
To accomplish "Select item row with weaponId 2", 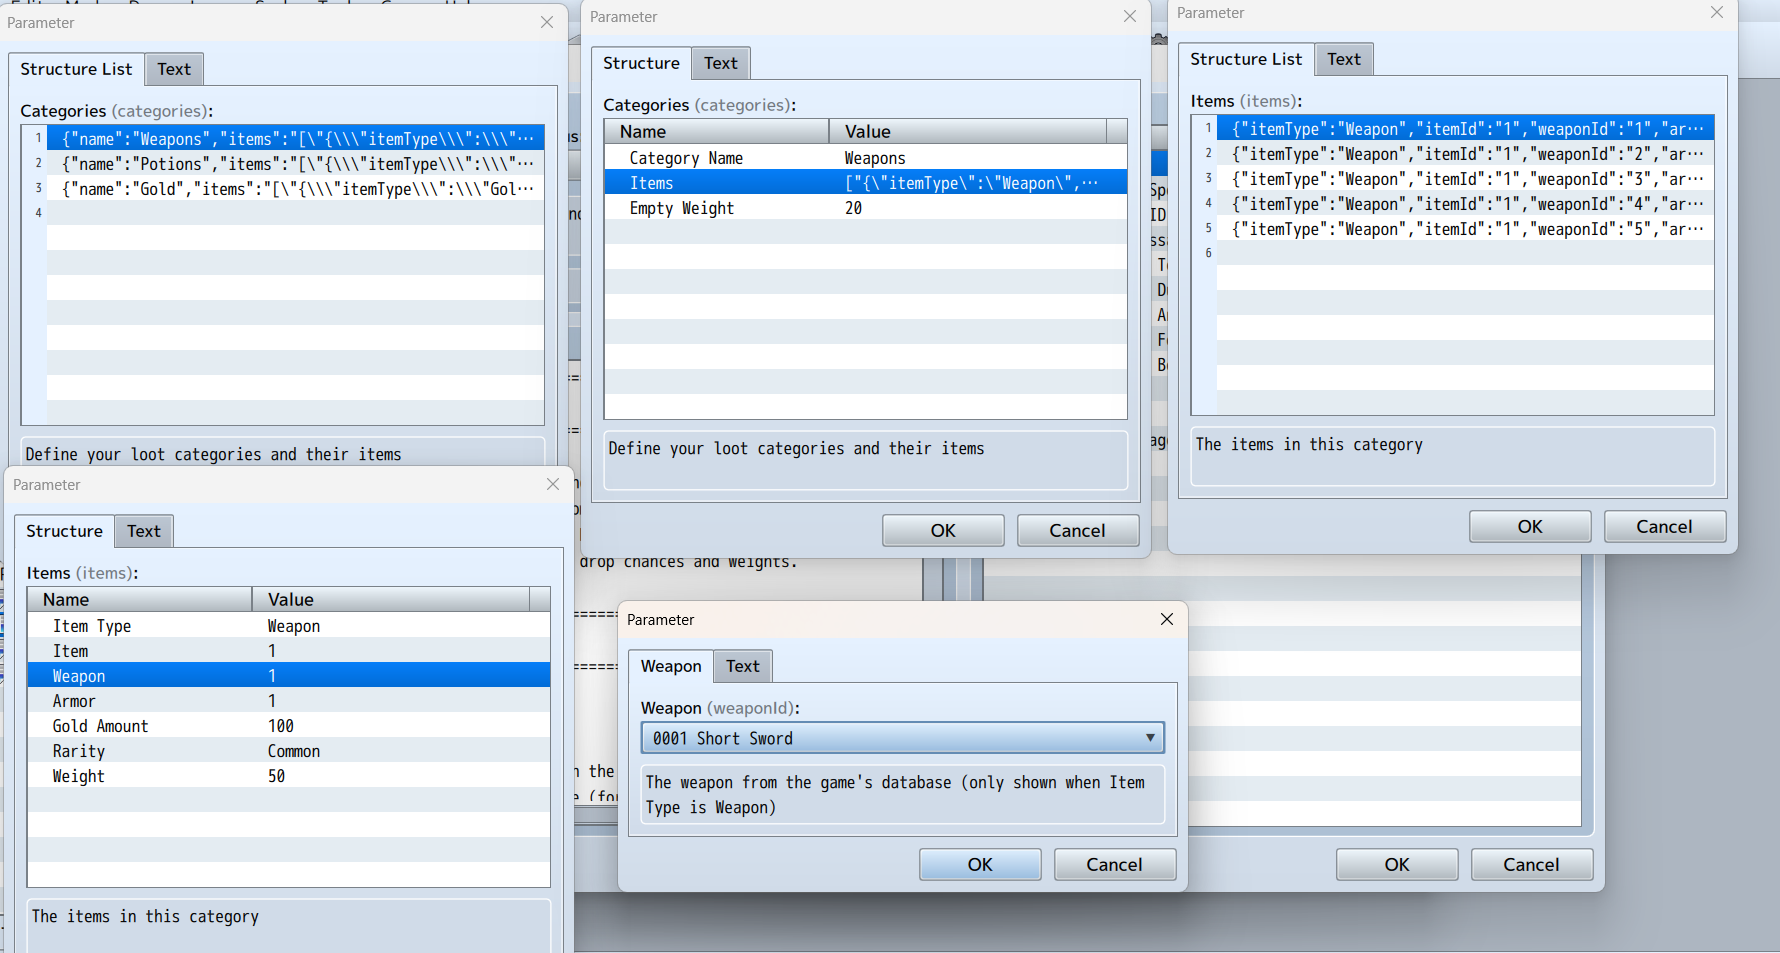I will pyautogui.click(x=1466, y=153).
